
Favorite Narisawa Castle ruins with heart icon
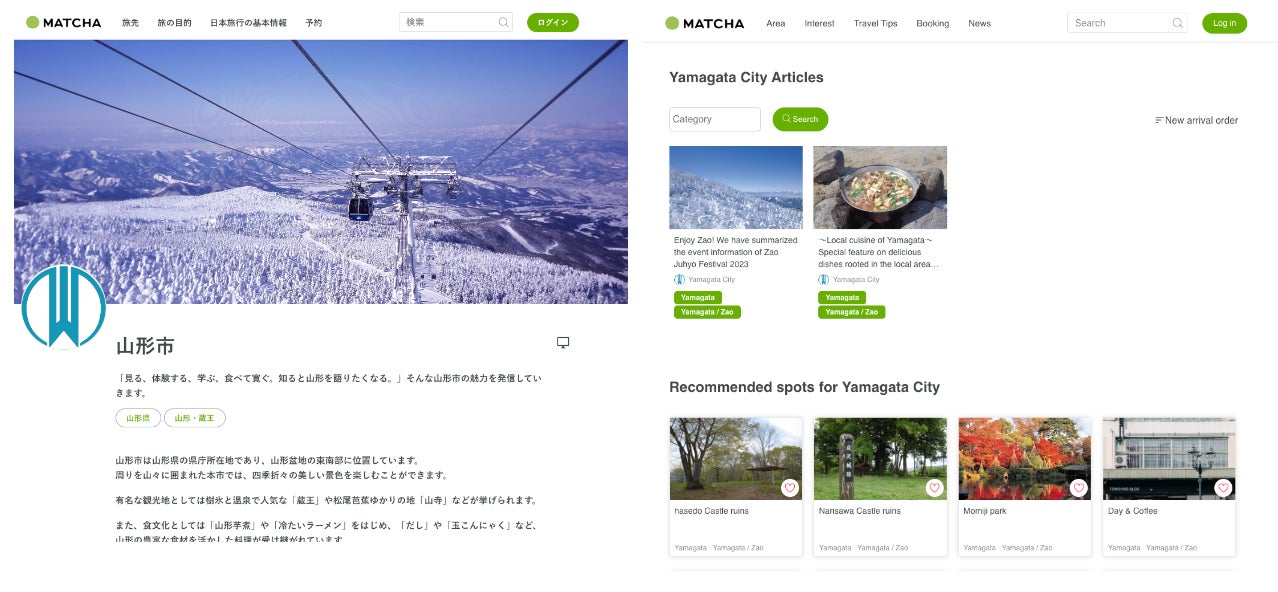coord(934,488)
